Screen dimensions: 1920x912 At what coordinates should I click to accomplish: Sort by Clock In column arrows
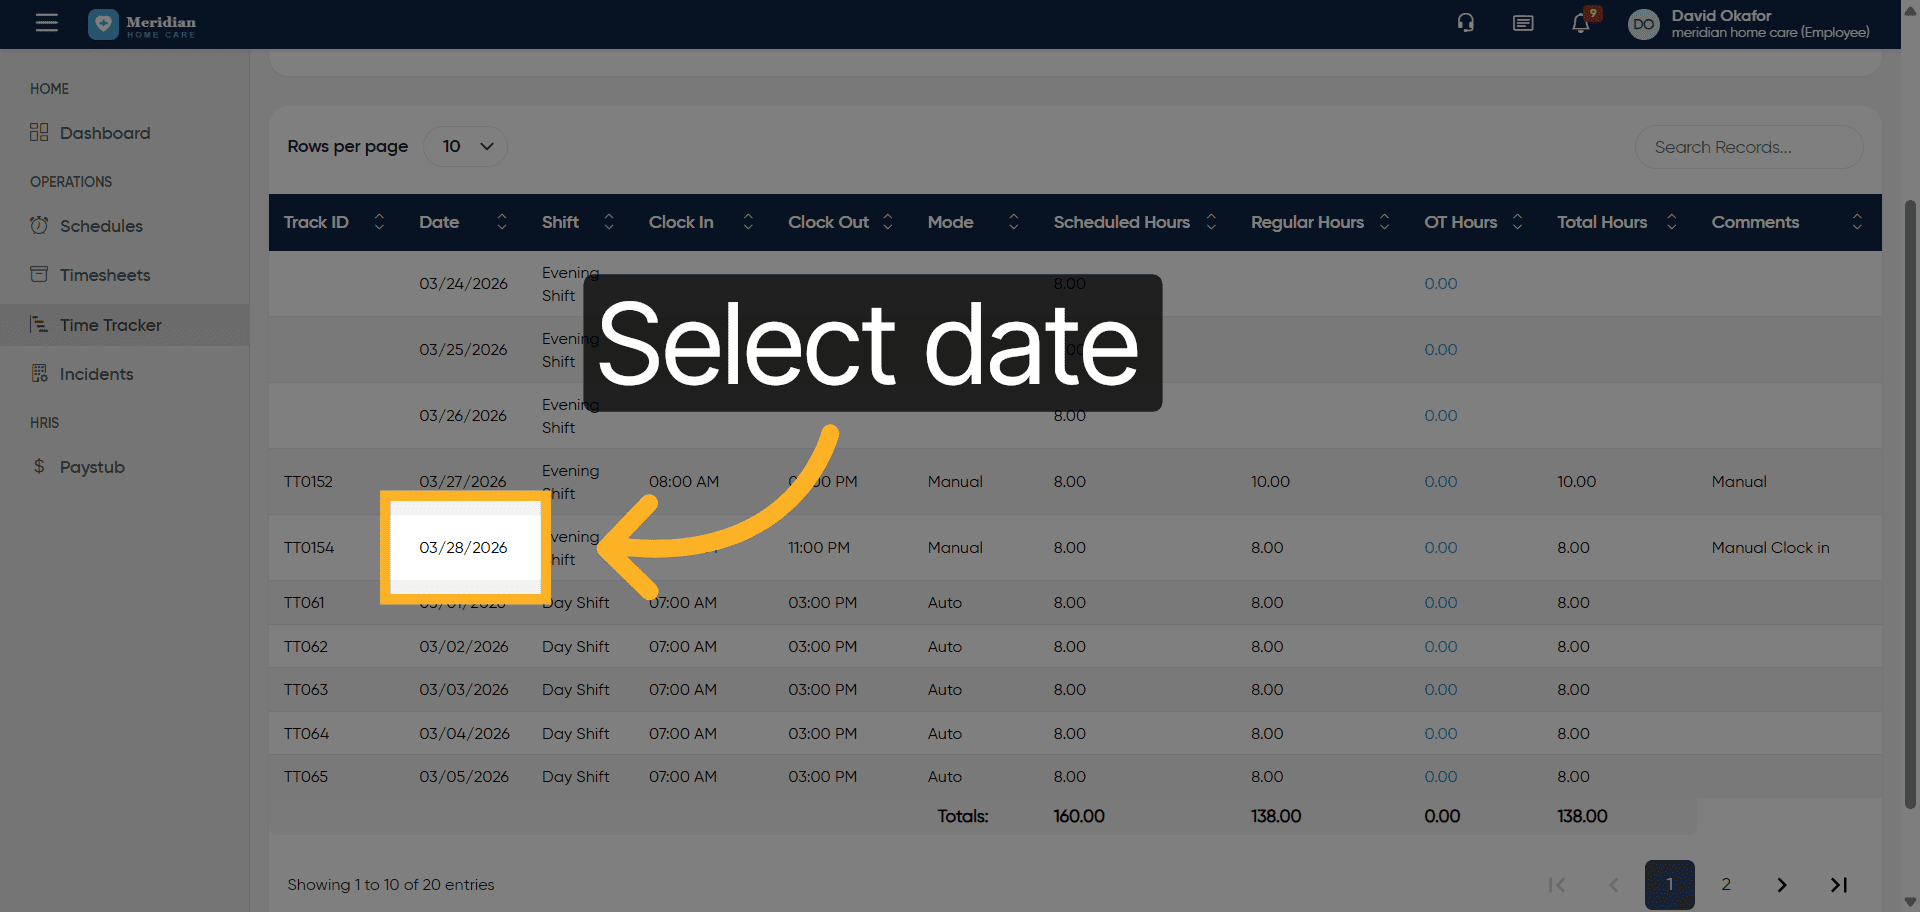point(747,222)
